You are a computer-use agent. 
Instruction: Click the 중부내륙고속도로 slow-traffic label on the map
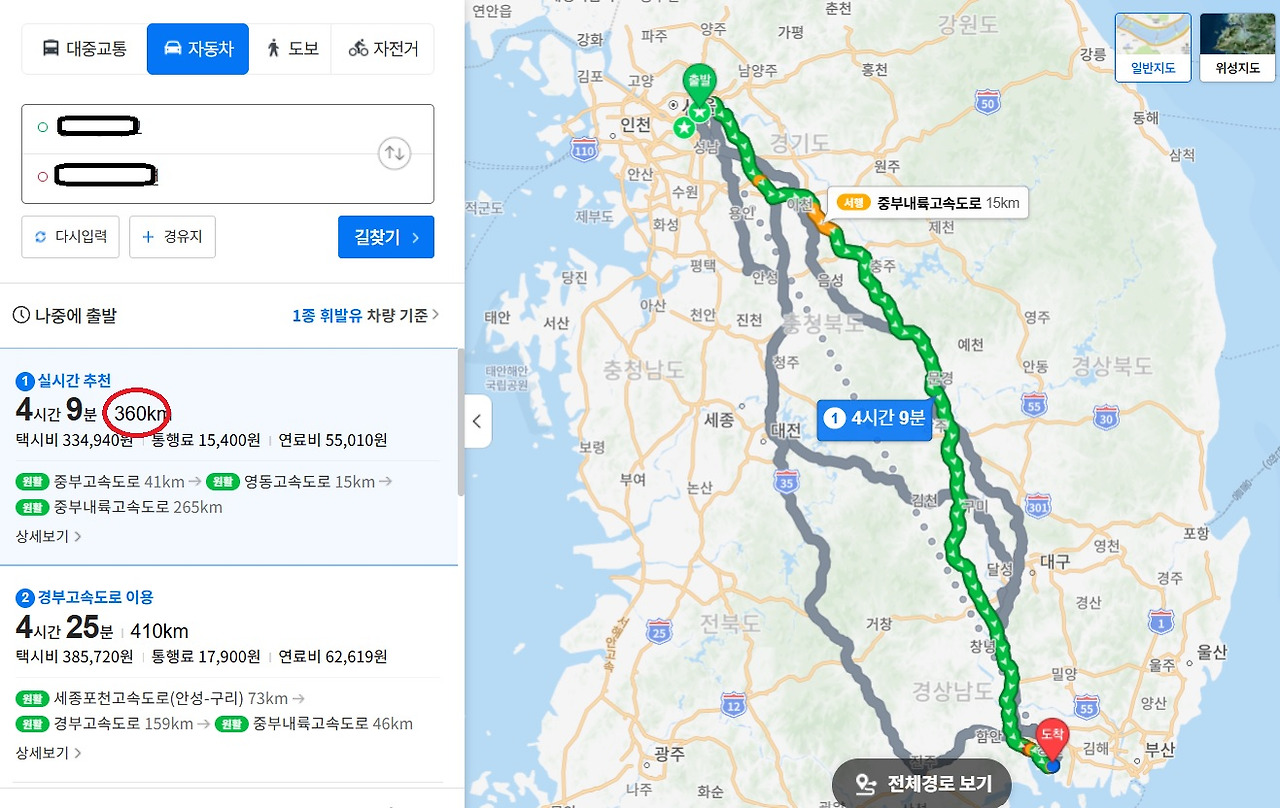[x=929, y=204]
